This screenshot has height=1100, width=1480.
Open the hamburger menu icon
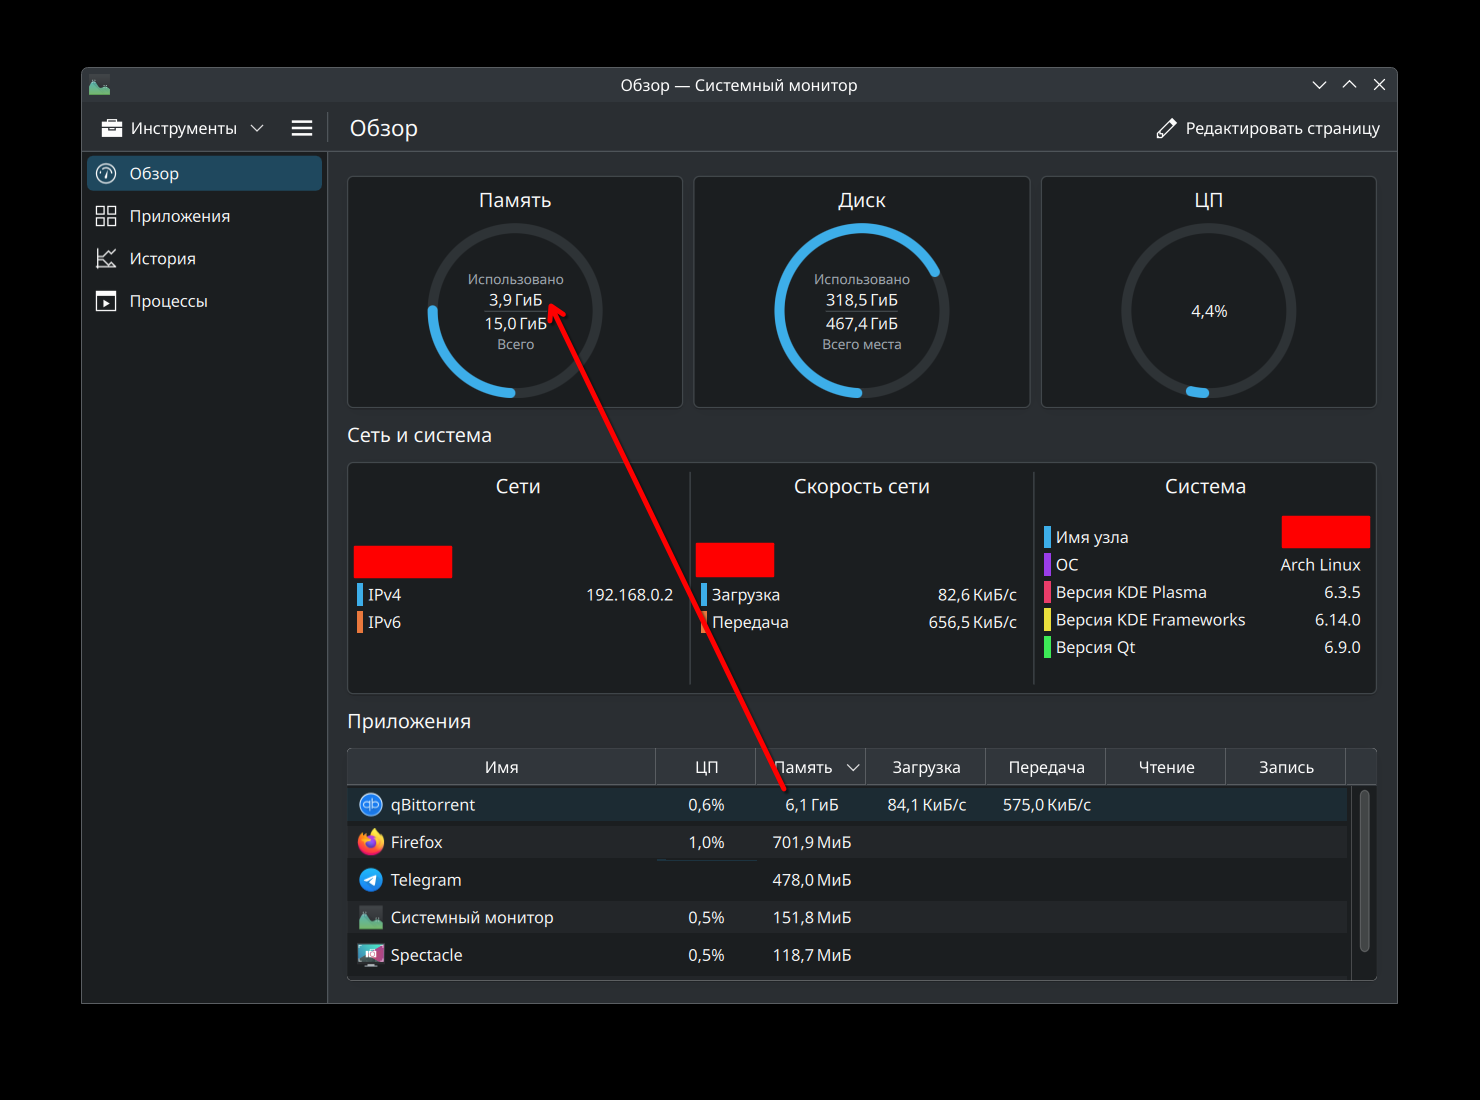click(x=302, y=128)
